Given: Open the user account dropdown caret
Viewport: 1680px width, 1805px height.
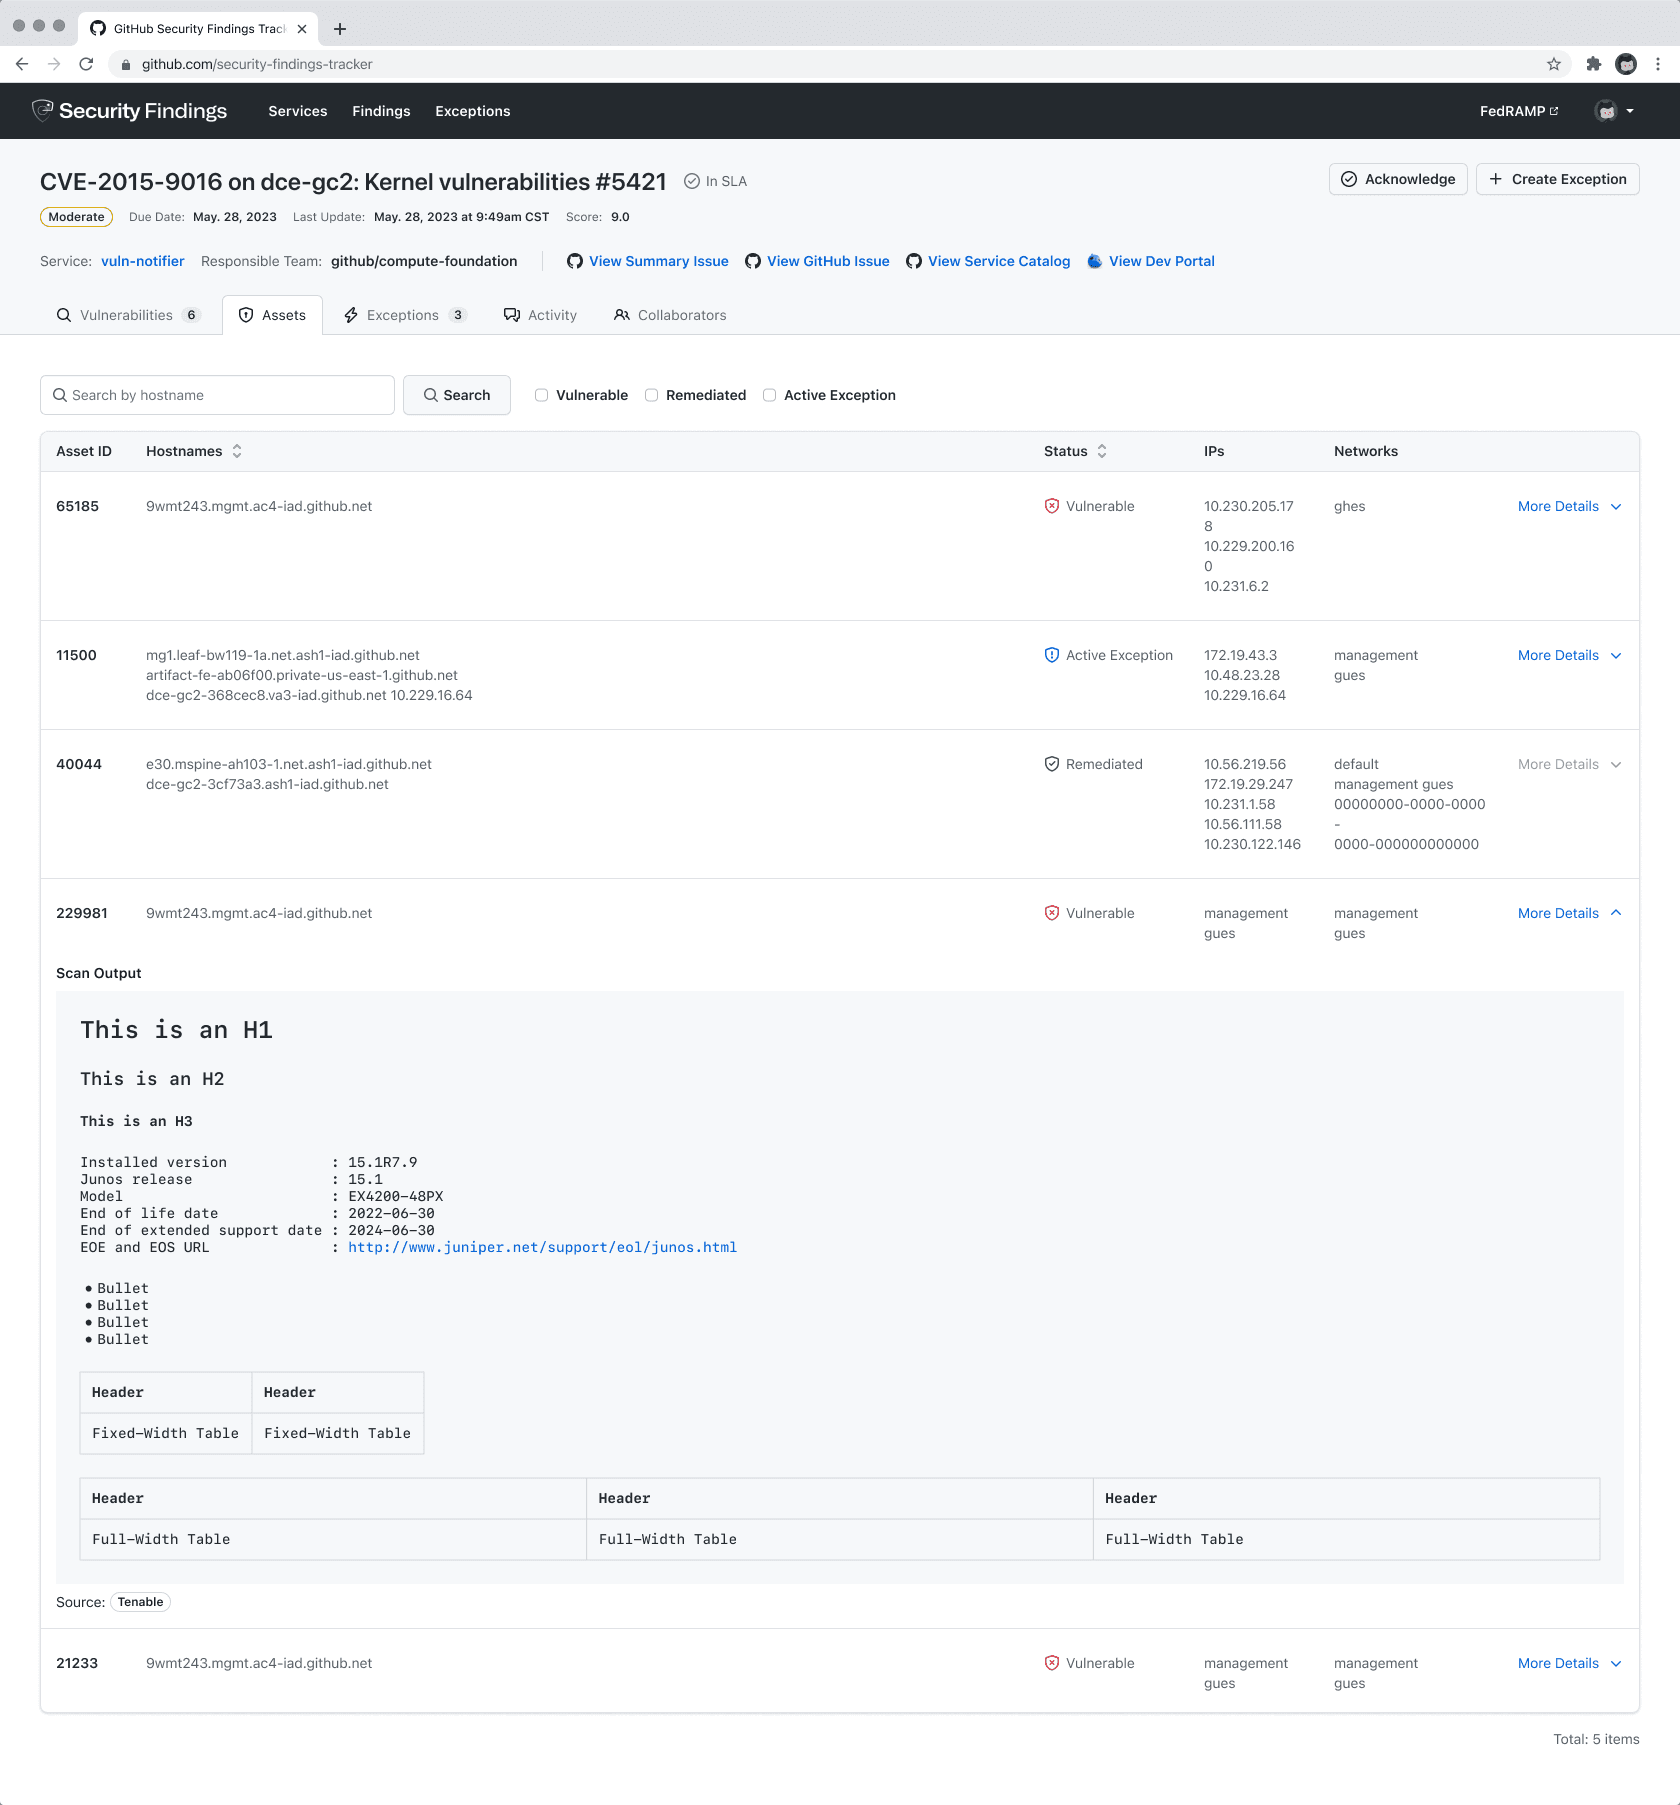Looking at the screenshot, I should tap(1630, 111).
